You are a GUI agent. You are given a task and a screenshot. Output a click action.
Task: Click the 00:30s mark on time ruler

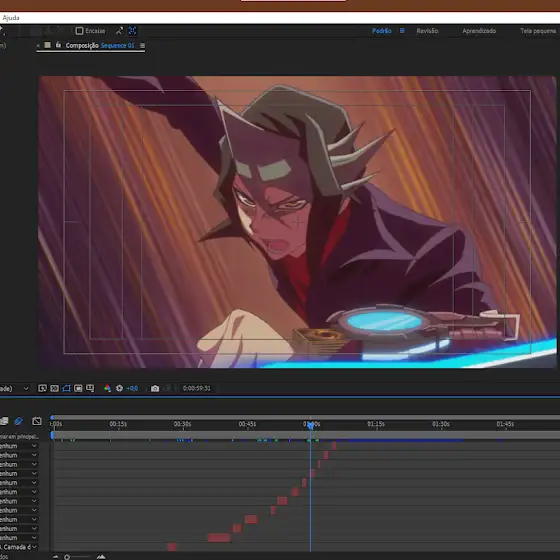click(182, 424)
